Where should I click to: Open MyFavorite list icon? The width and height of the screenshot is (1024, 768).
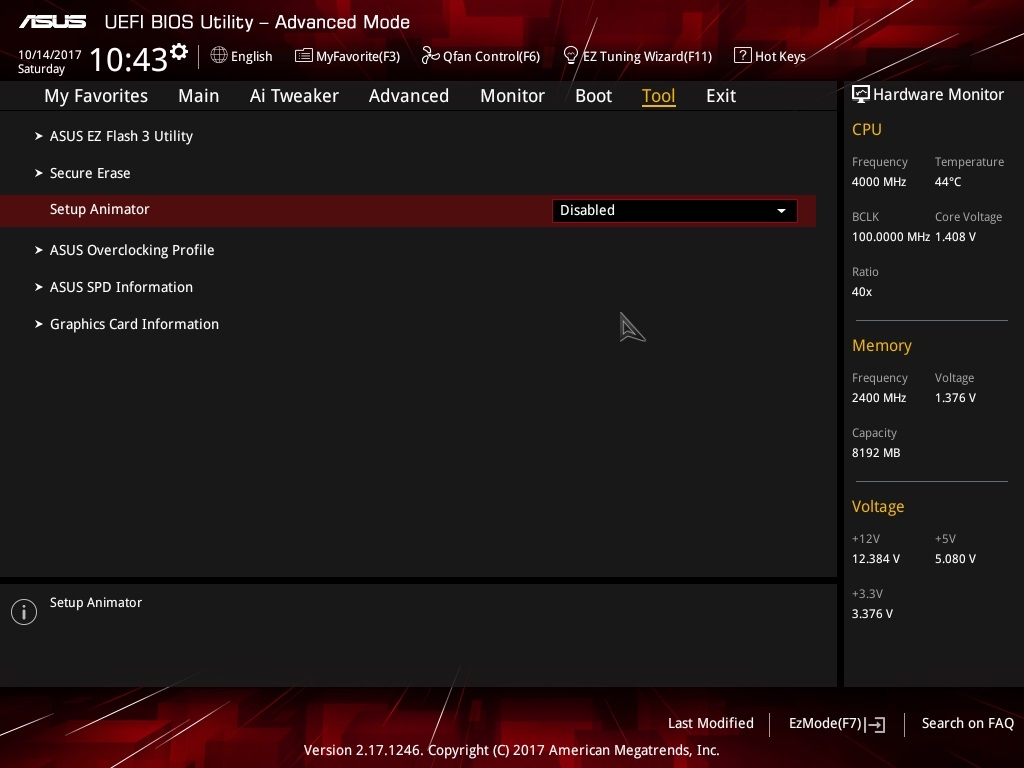[x=304, y=56]
